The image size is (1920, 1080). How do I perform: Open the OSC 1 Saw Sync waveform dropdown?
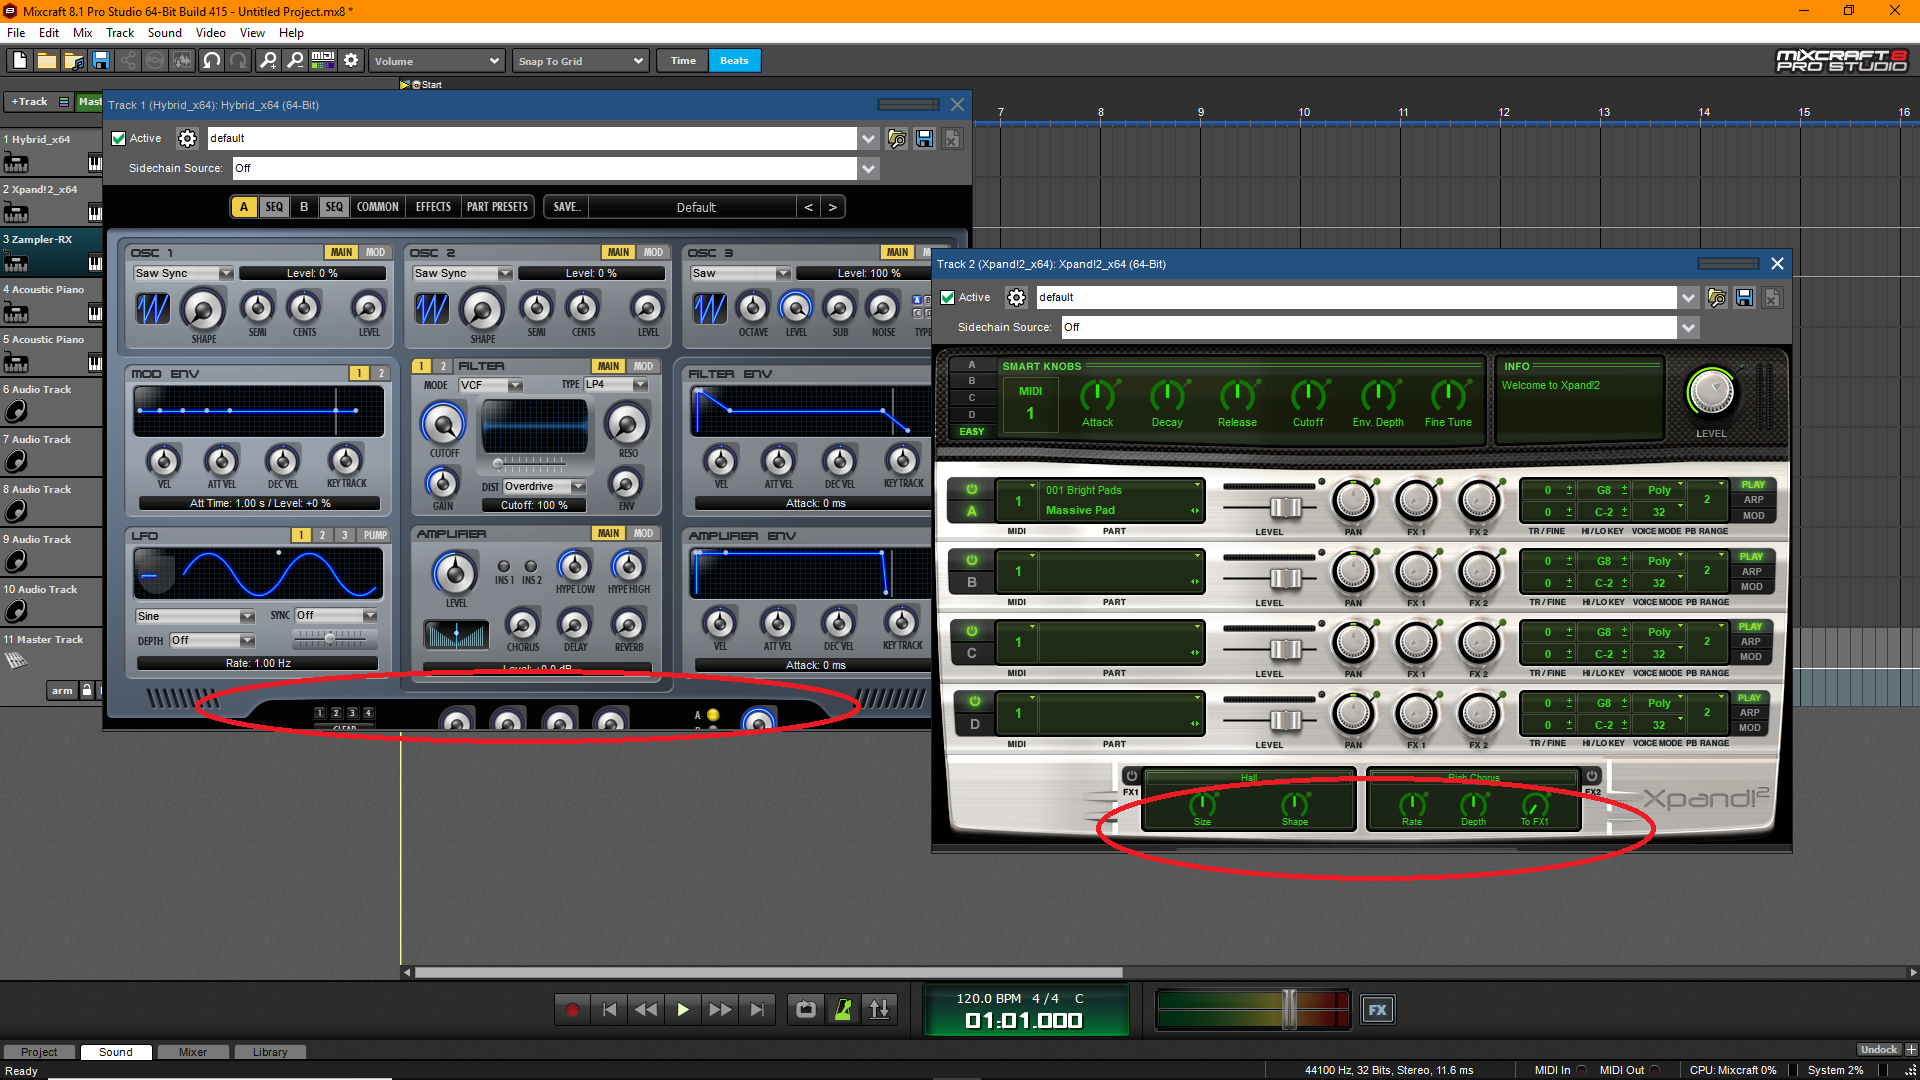tap(183, 274)
